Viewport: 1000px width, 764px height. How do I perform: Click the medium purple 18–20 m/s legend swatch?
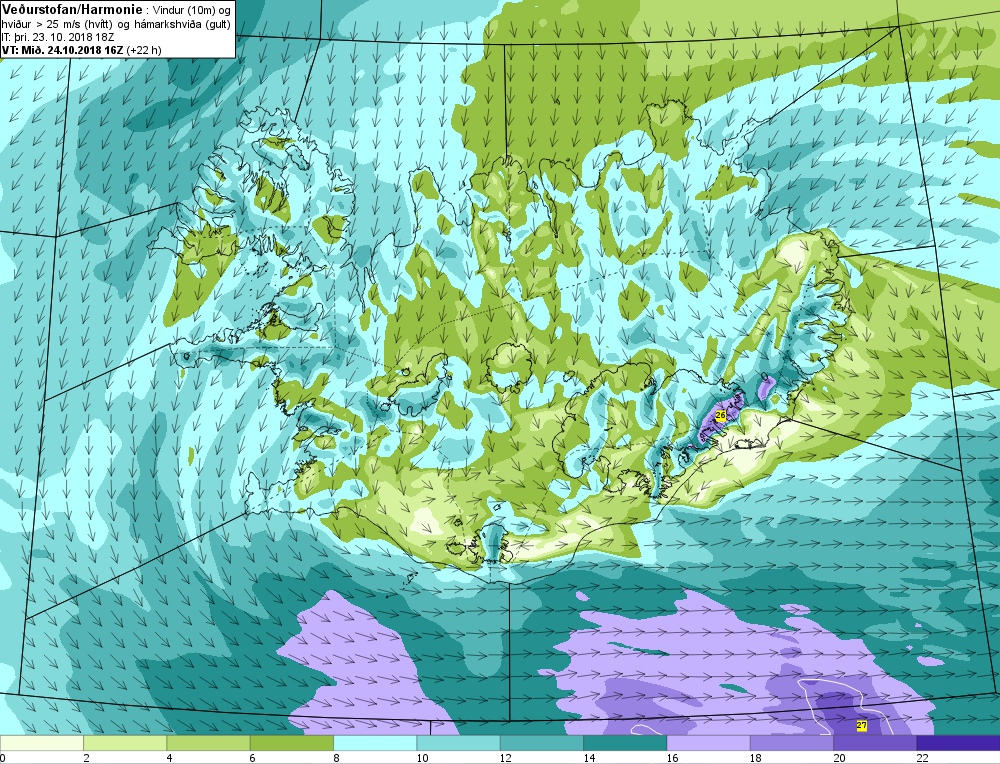(x=791, y=743)
